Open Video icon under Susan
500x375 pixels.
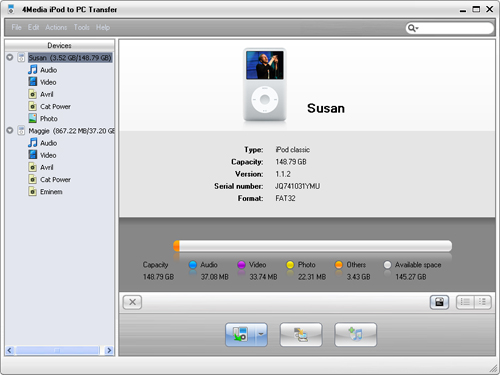click(x=33, y=82)
